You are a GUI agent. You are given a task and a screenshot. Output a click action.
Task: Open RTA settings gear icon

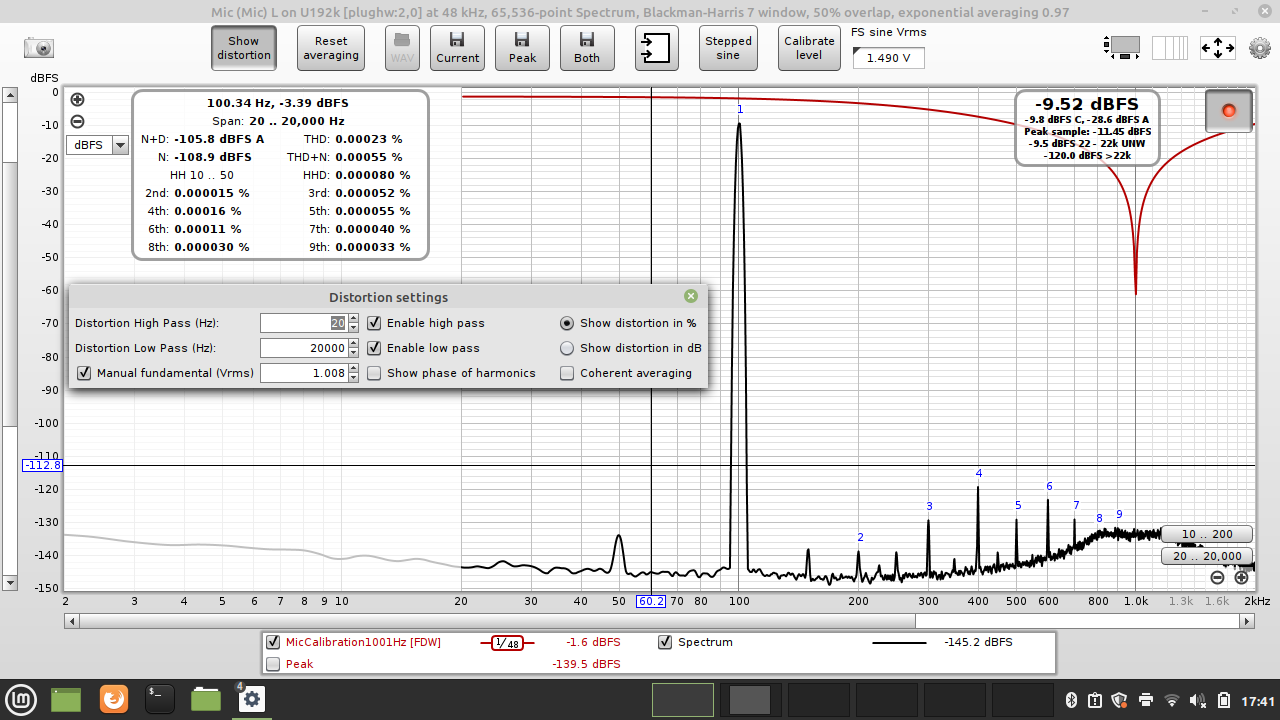(x=1259, y=47)
